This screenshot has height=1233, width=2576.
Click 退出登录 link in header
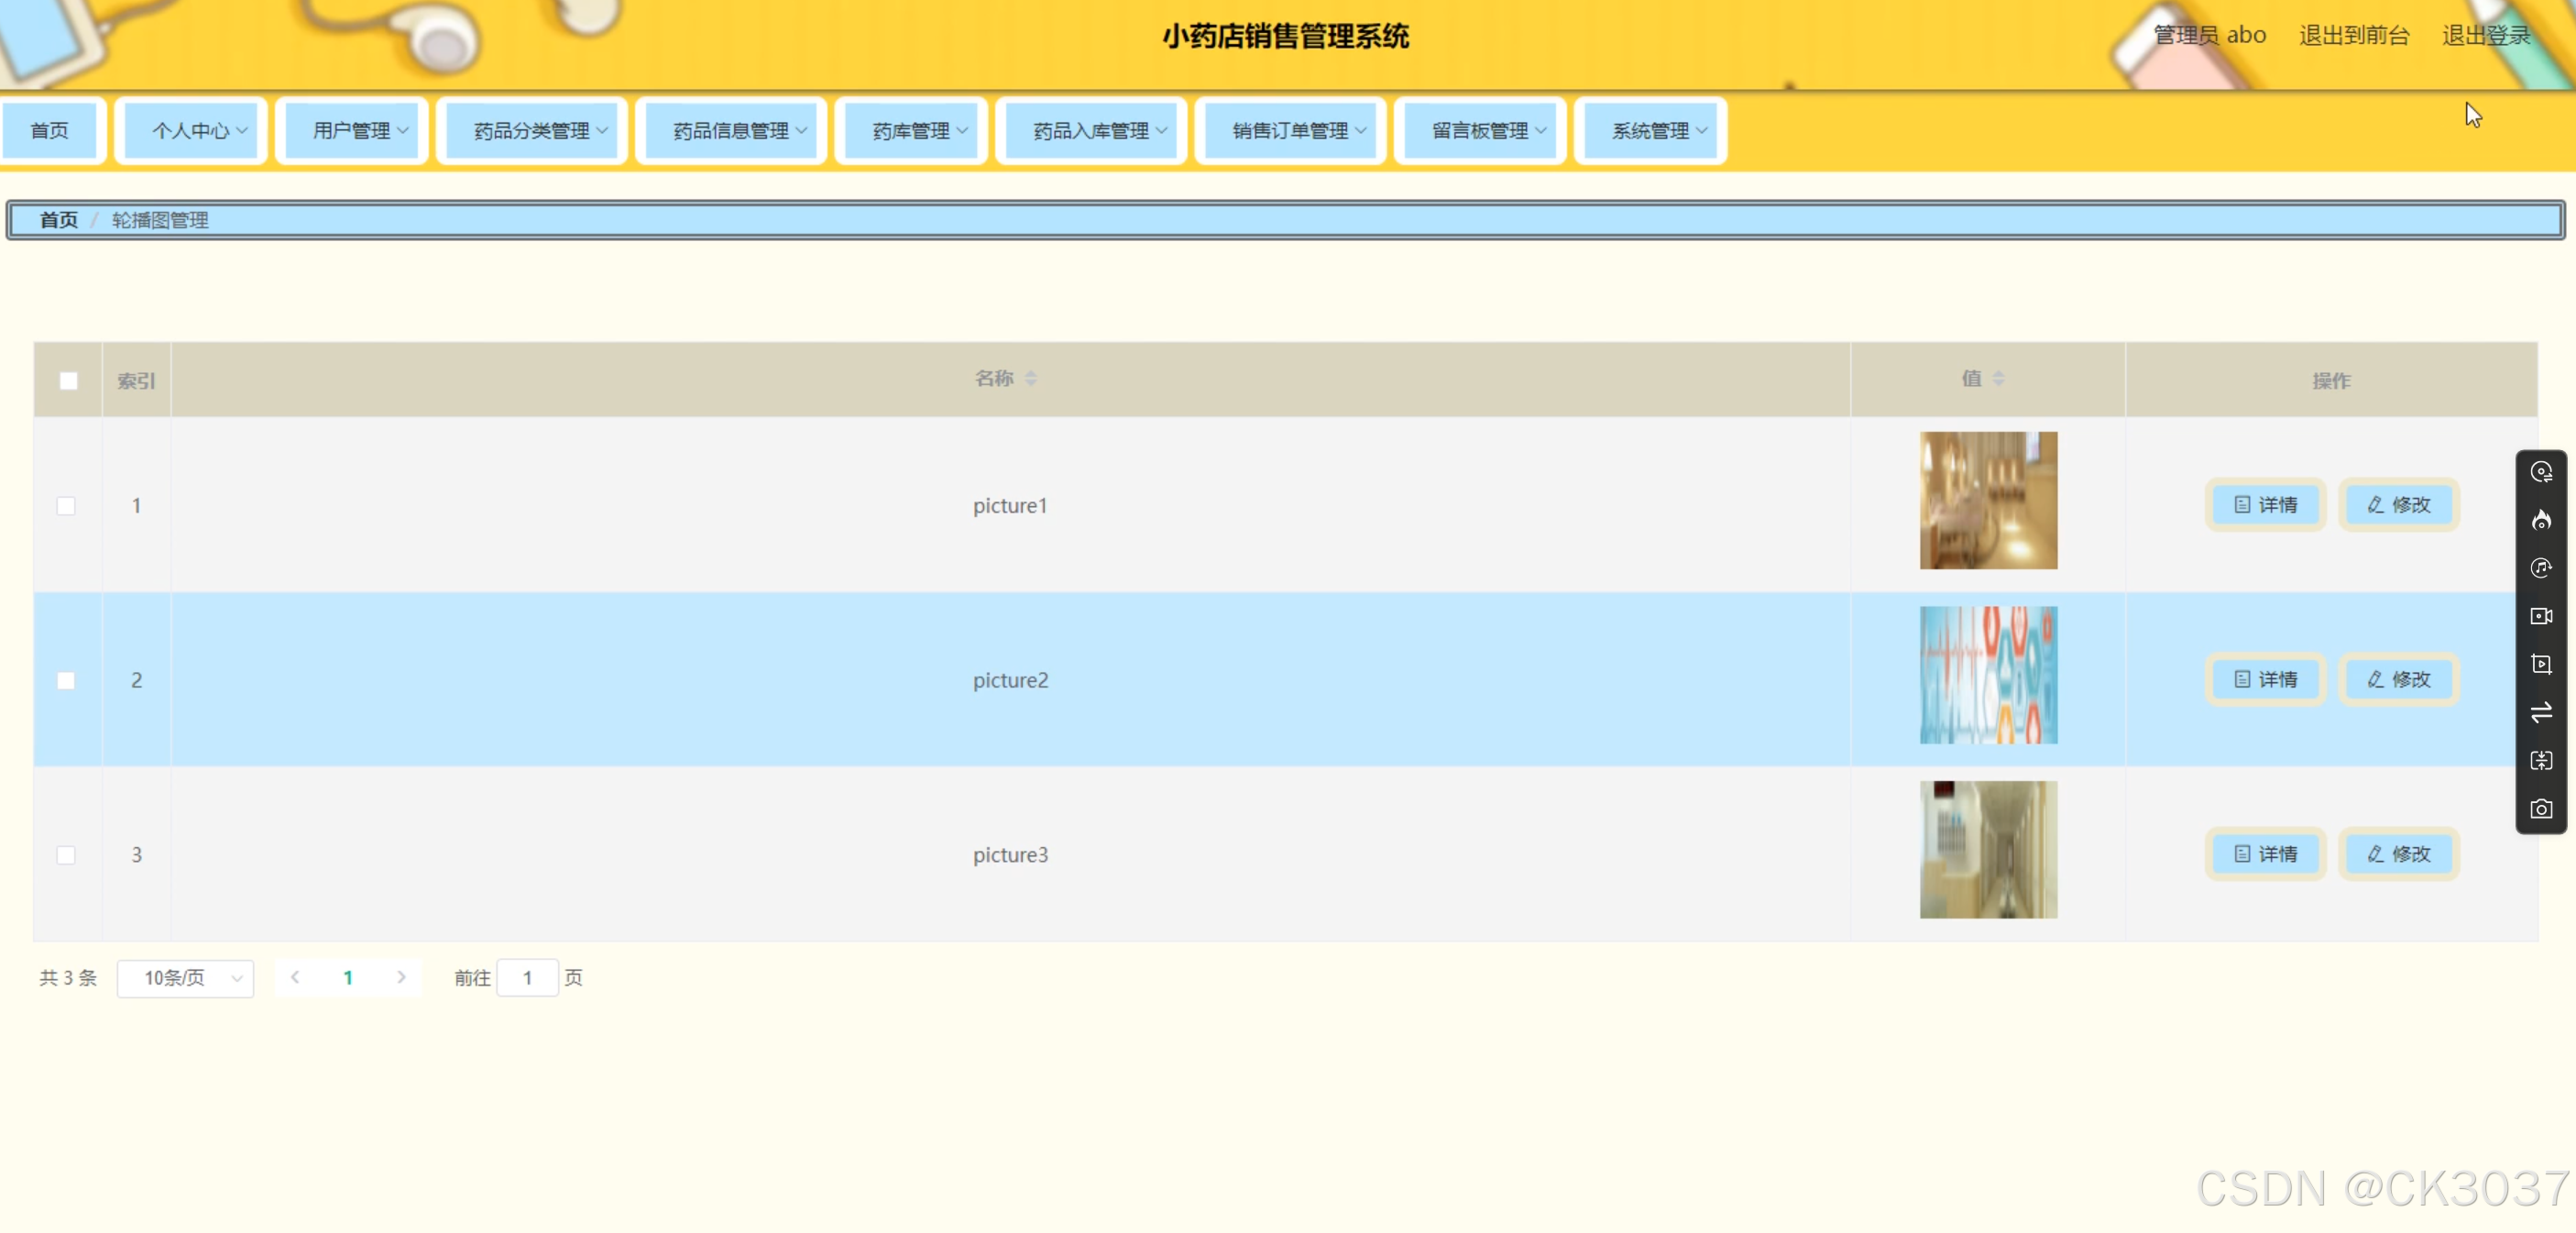[2485, 36]
